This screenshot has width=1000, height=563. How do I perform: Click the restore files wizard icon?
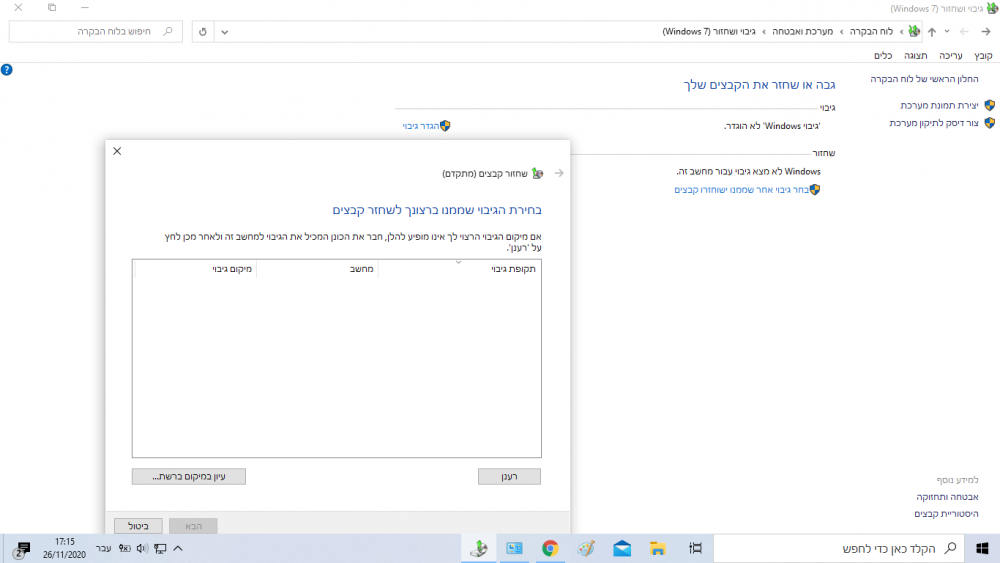click(x=537, y=173)
